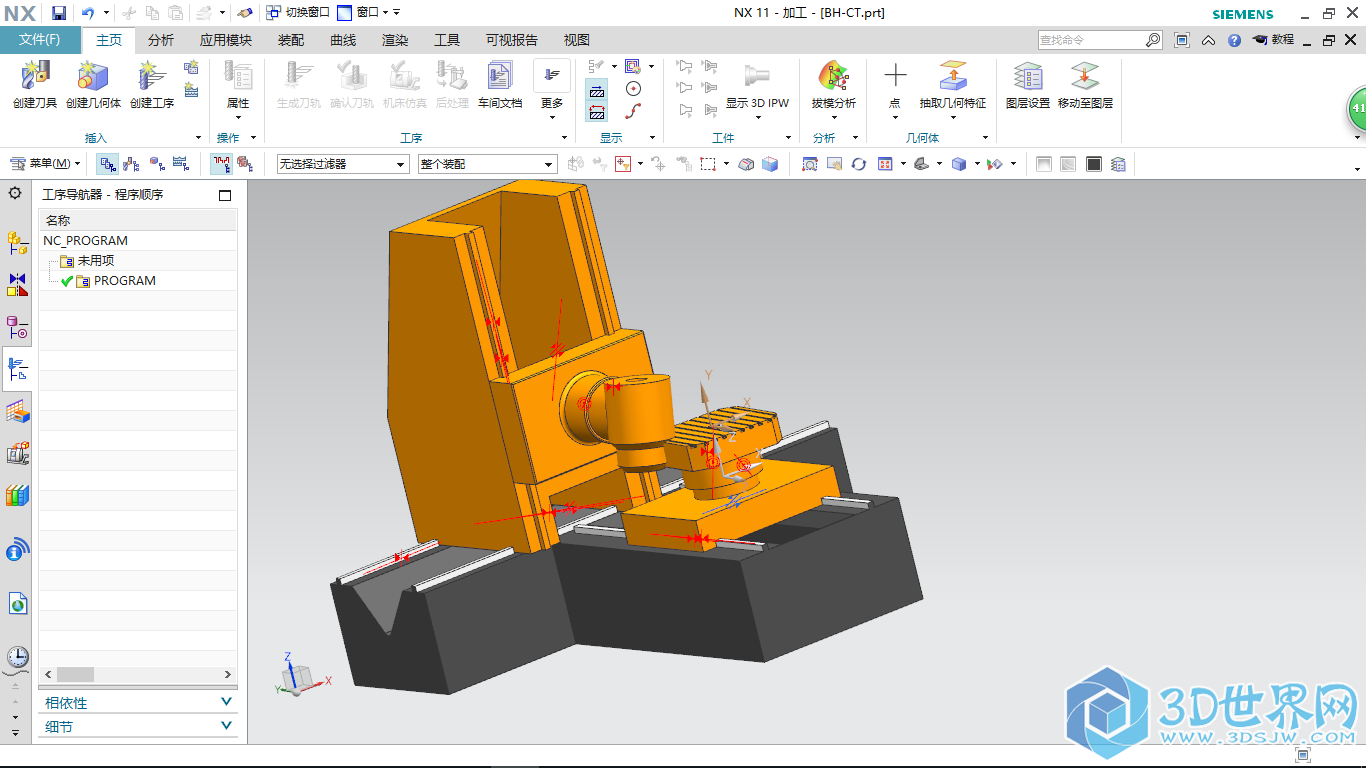Click the Undo arrow in title bar
The width and height of the screenshot is (1366, 768).
tap(88, 13)
